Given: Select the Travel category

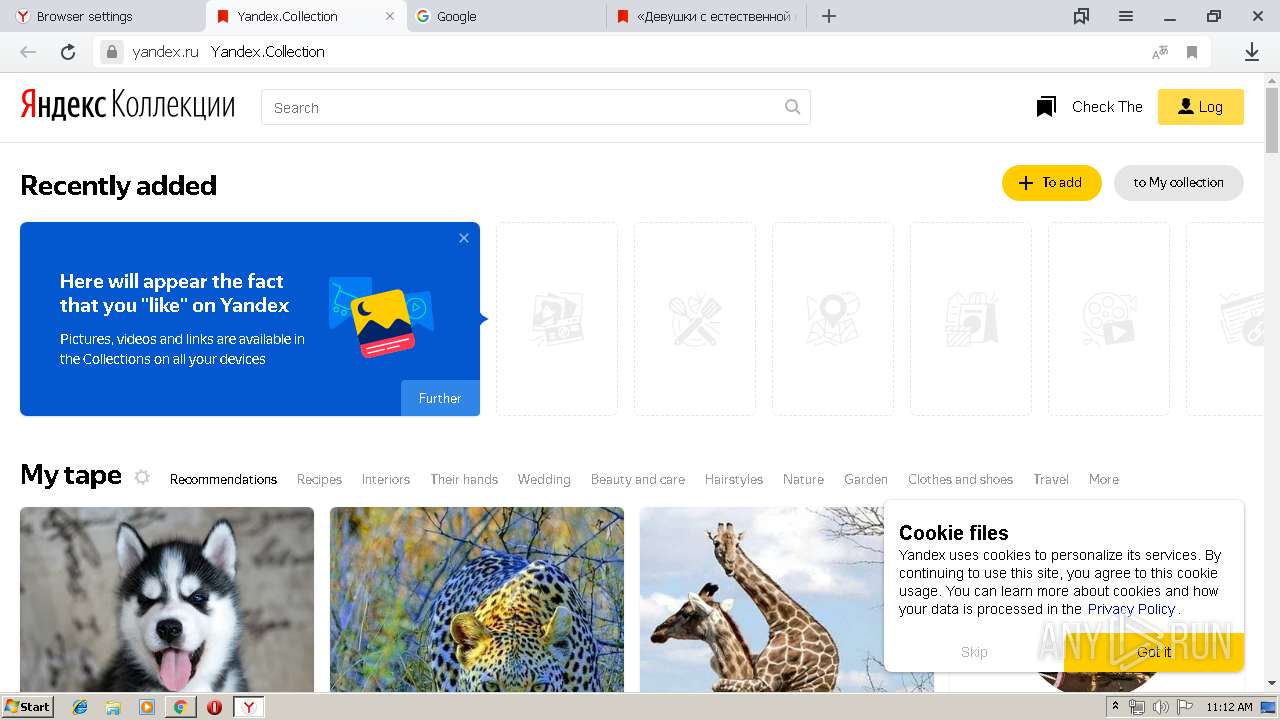Looking at the screenshot, I should point(1051,479).
